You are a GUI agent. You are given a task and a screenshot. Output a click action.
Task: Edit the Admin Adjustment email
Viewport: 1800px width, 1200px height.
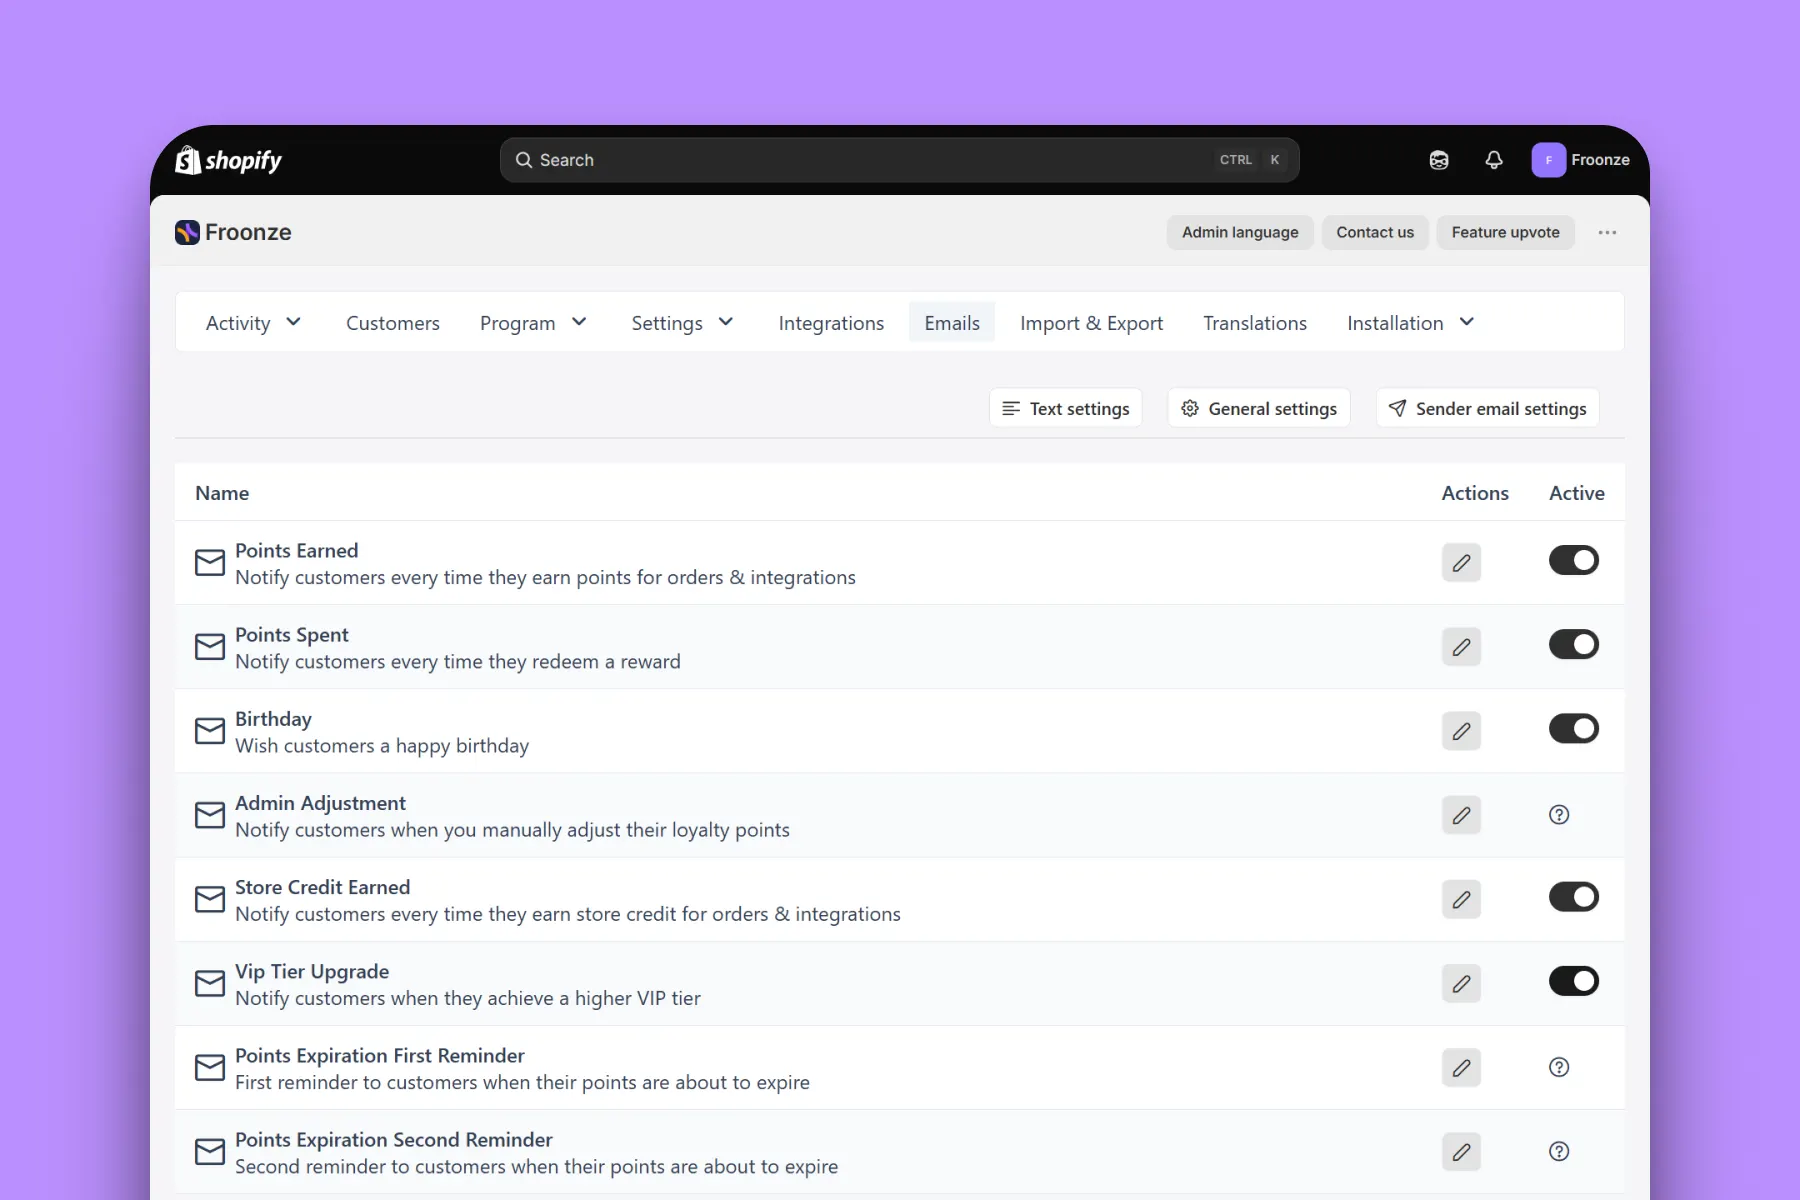point(1461,815)
